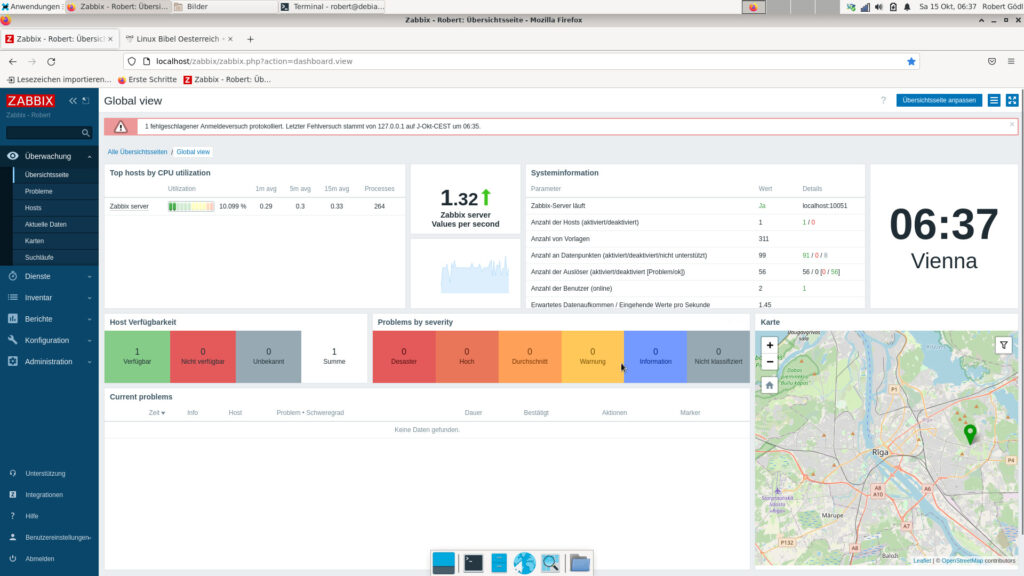Viewport: 1024px width, 576px height.
Task: Open Suchläufe in the sidebar
Action: (x=39, y=257)
